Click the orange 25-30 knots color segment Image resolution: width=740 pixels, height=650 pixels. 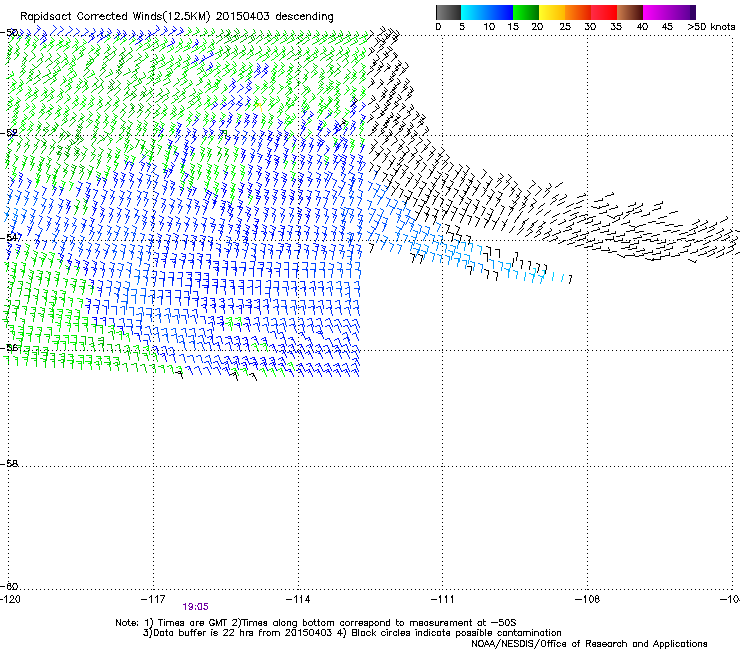point(578,12)
